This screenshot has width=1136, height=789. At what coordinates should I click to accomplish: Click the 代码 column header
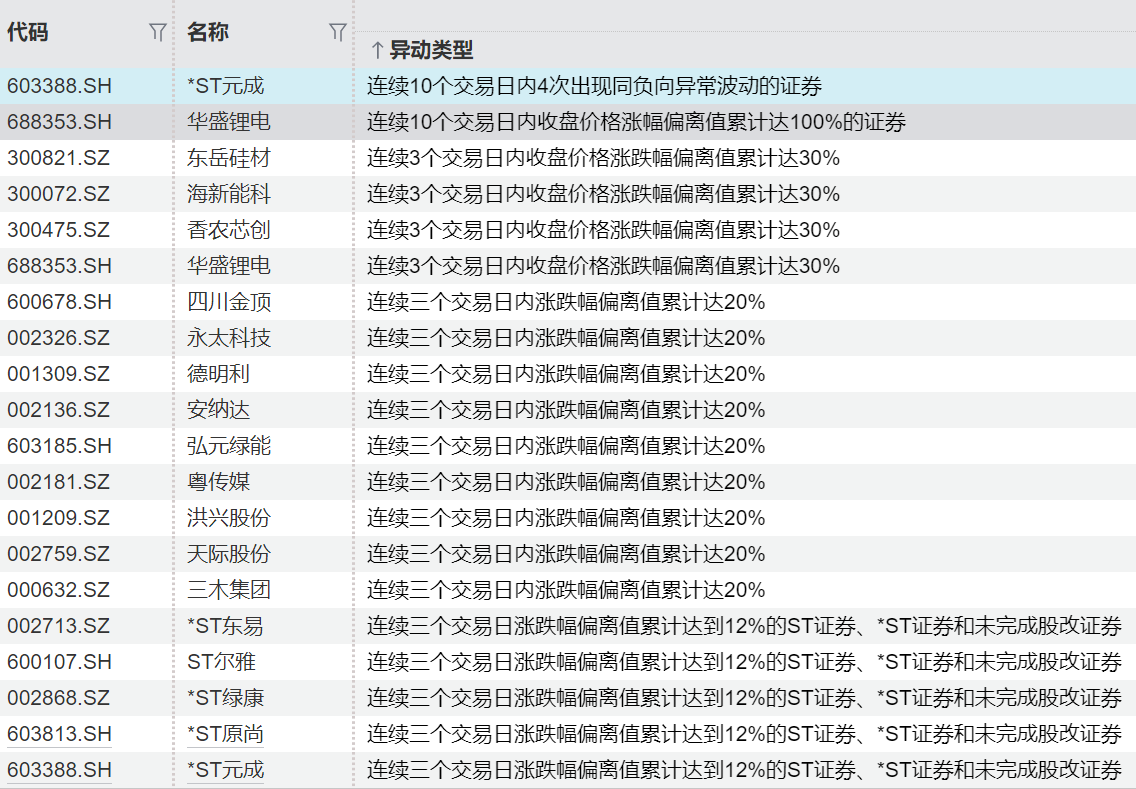[x=28, y=33]
